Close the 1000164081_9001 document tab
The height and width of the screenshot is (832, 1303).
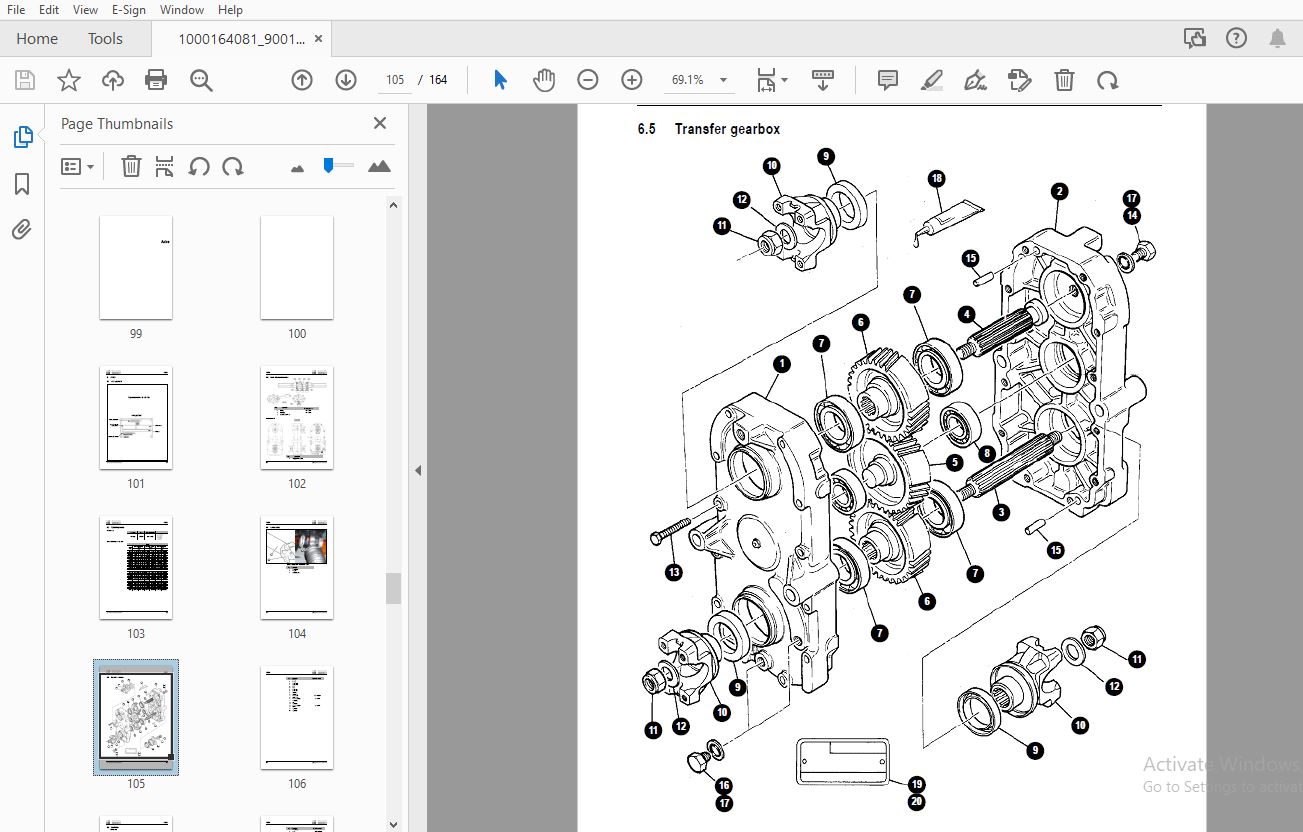pyautogui.click(x=319, y=39)
